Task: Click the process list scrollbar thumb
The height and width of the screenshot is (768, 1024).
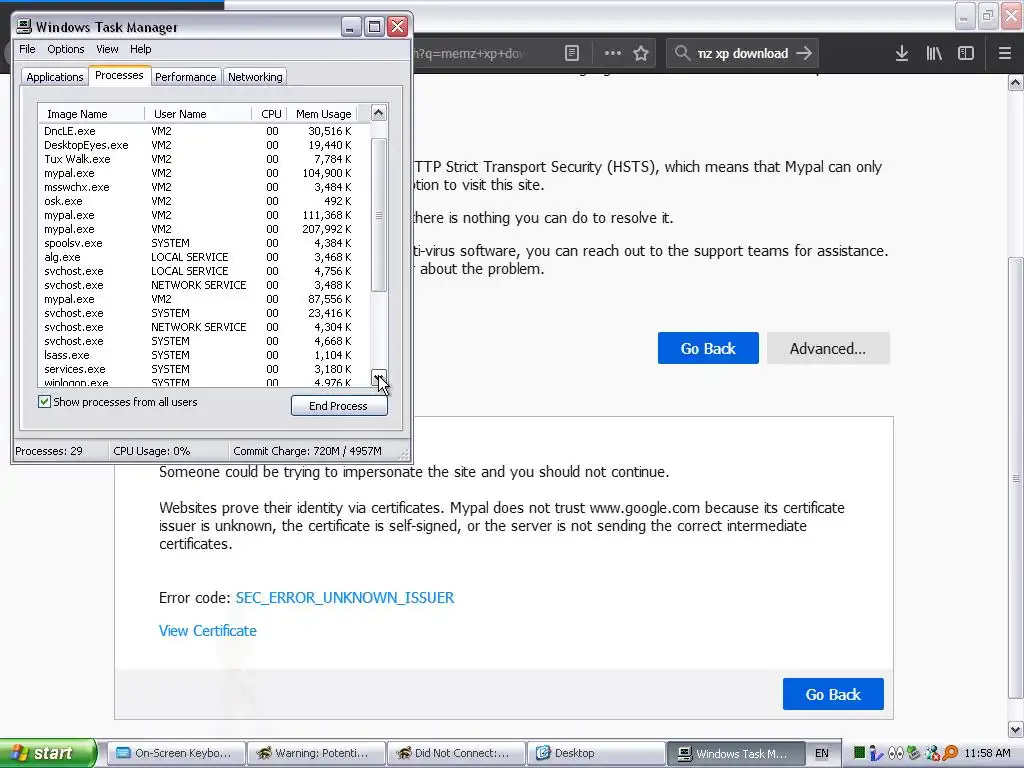Action: coord(379,215)
